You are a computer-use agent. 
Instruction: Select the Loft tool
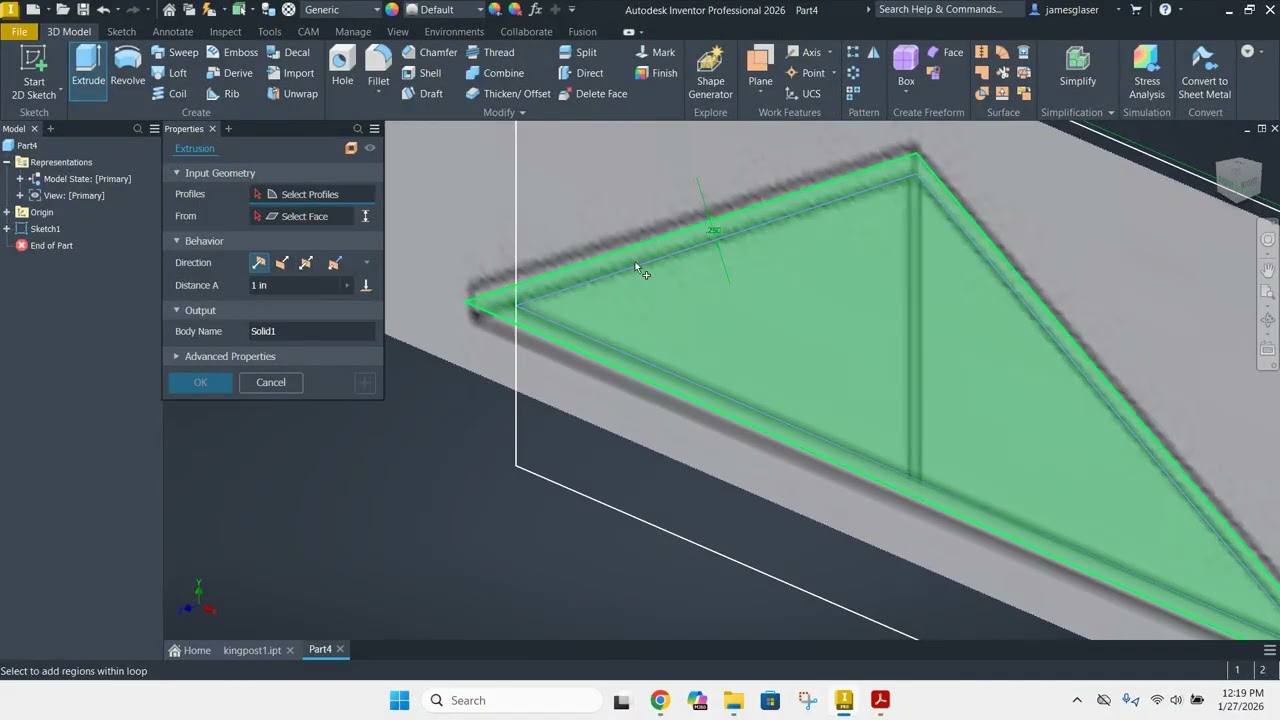(169, 73)
